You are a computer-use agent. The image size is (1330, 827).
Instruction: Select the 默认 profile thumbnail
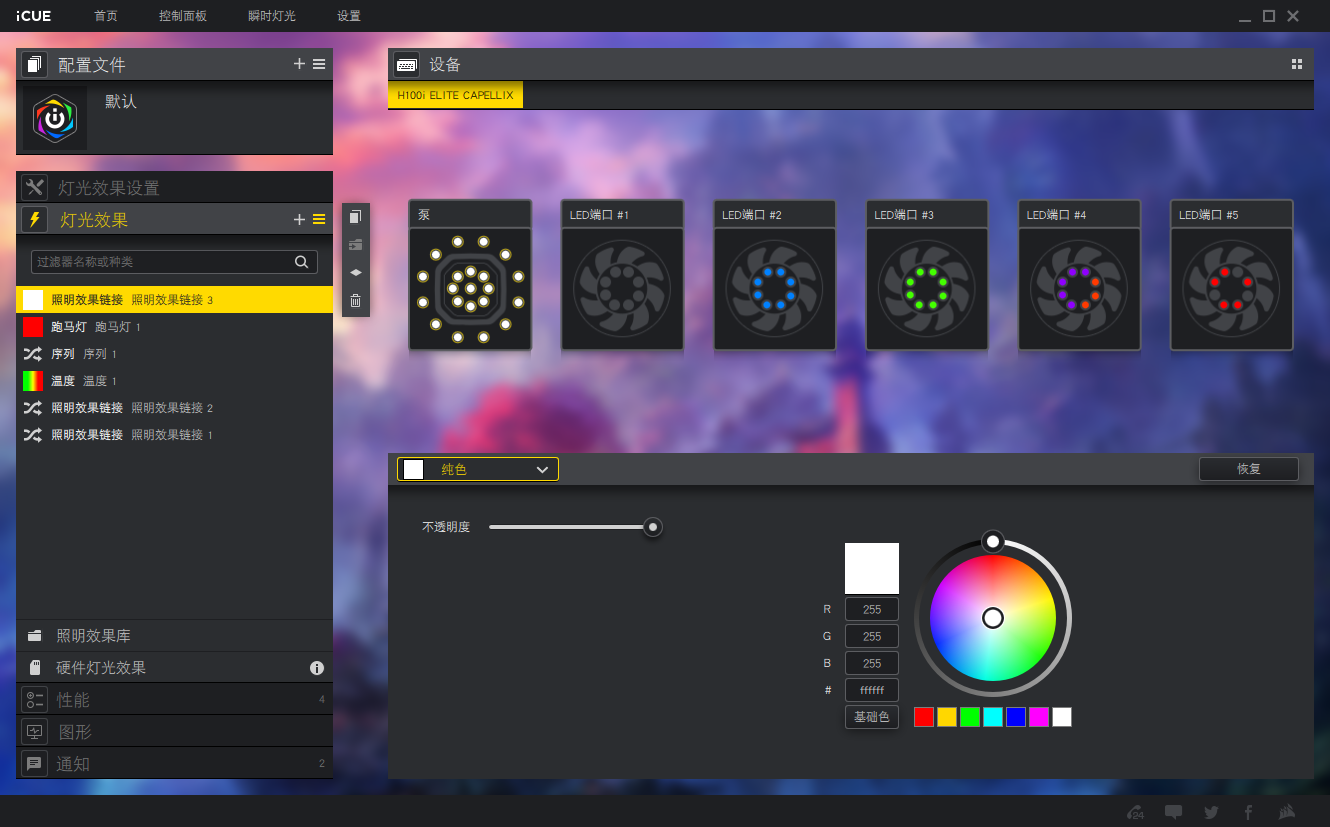click(x=55, y=118)
